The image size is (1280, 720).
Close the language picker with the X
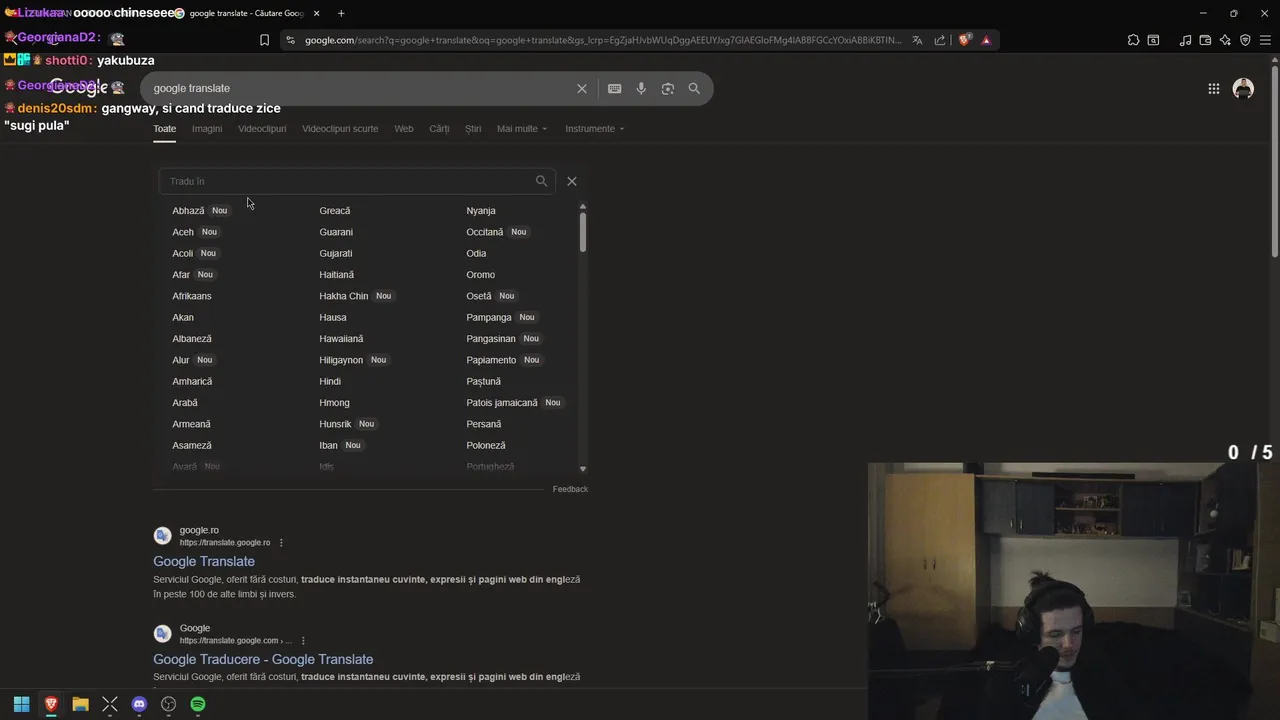[572, 181]
